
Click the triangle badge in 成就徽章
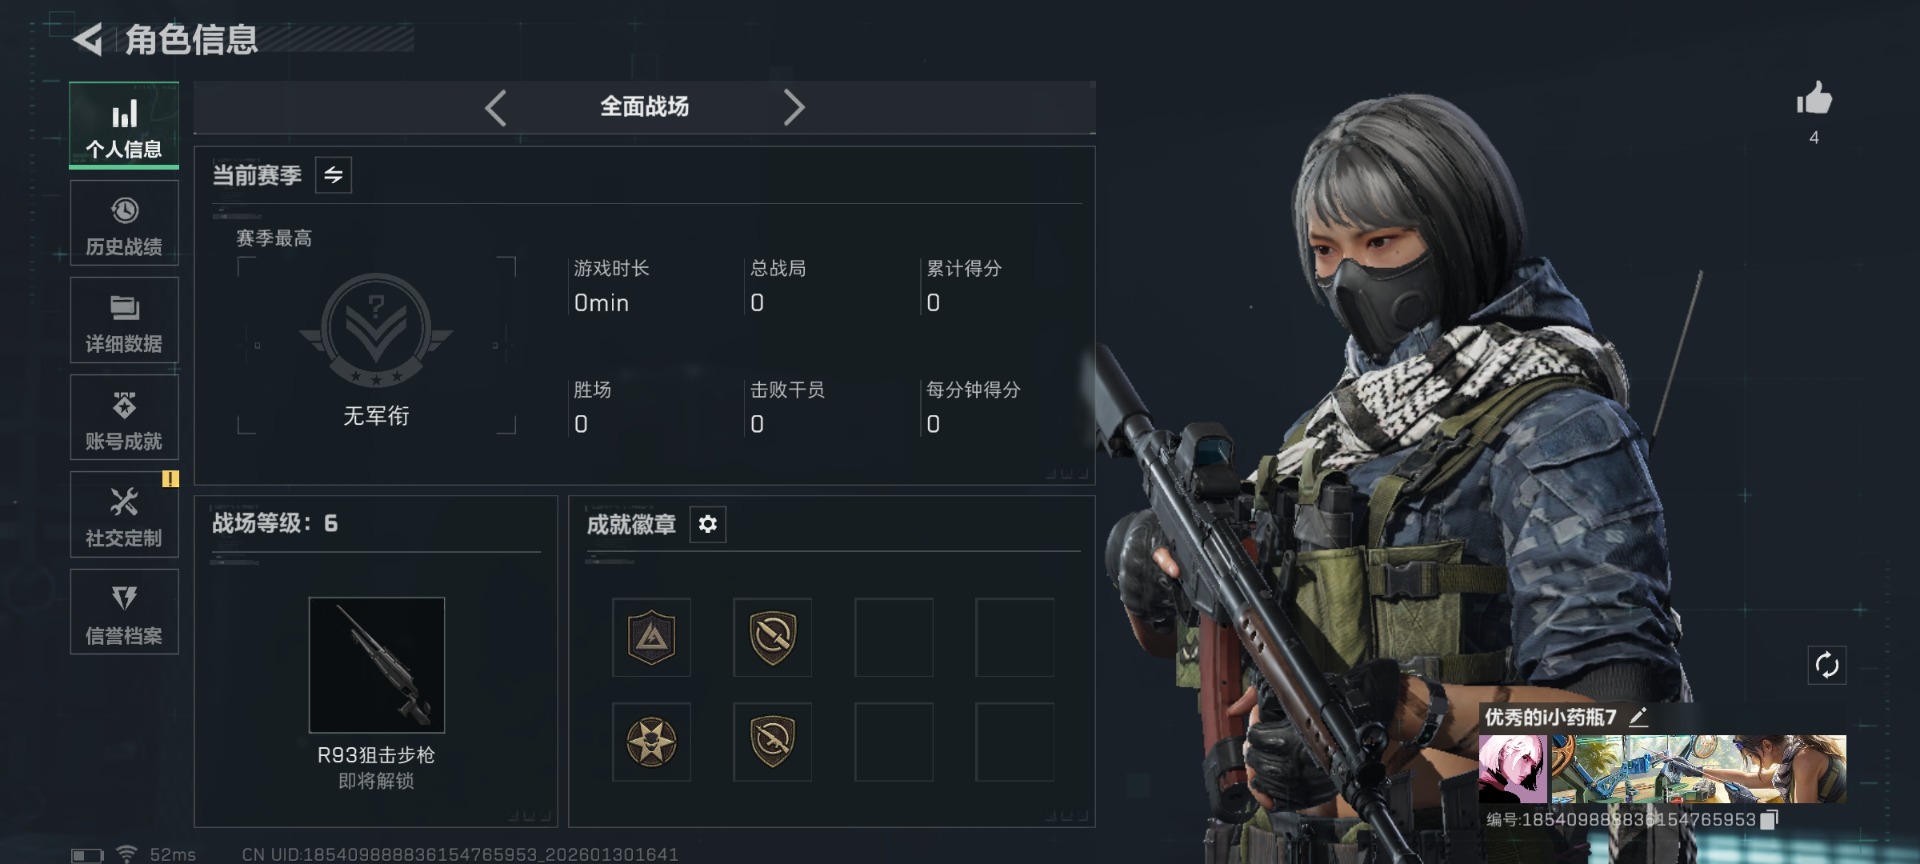pyautogui.click(x=652, y=638)
